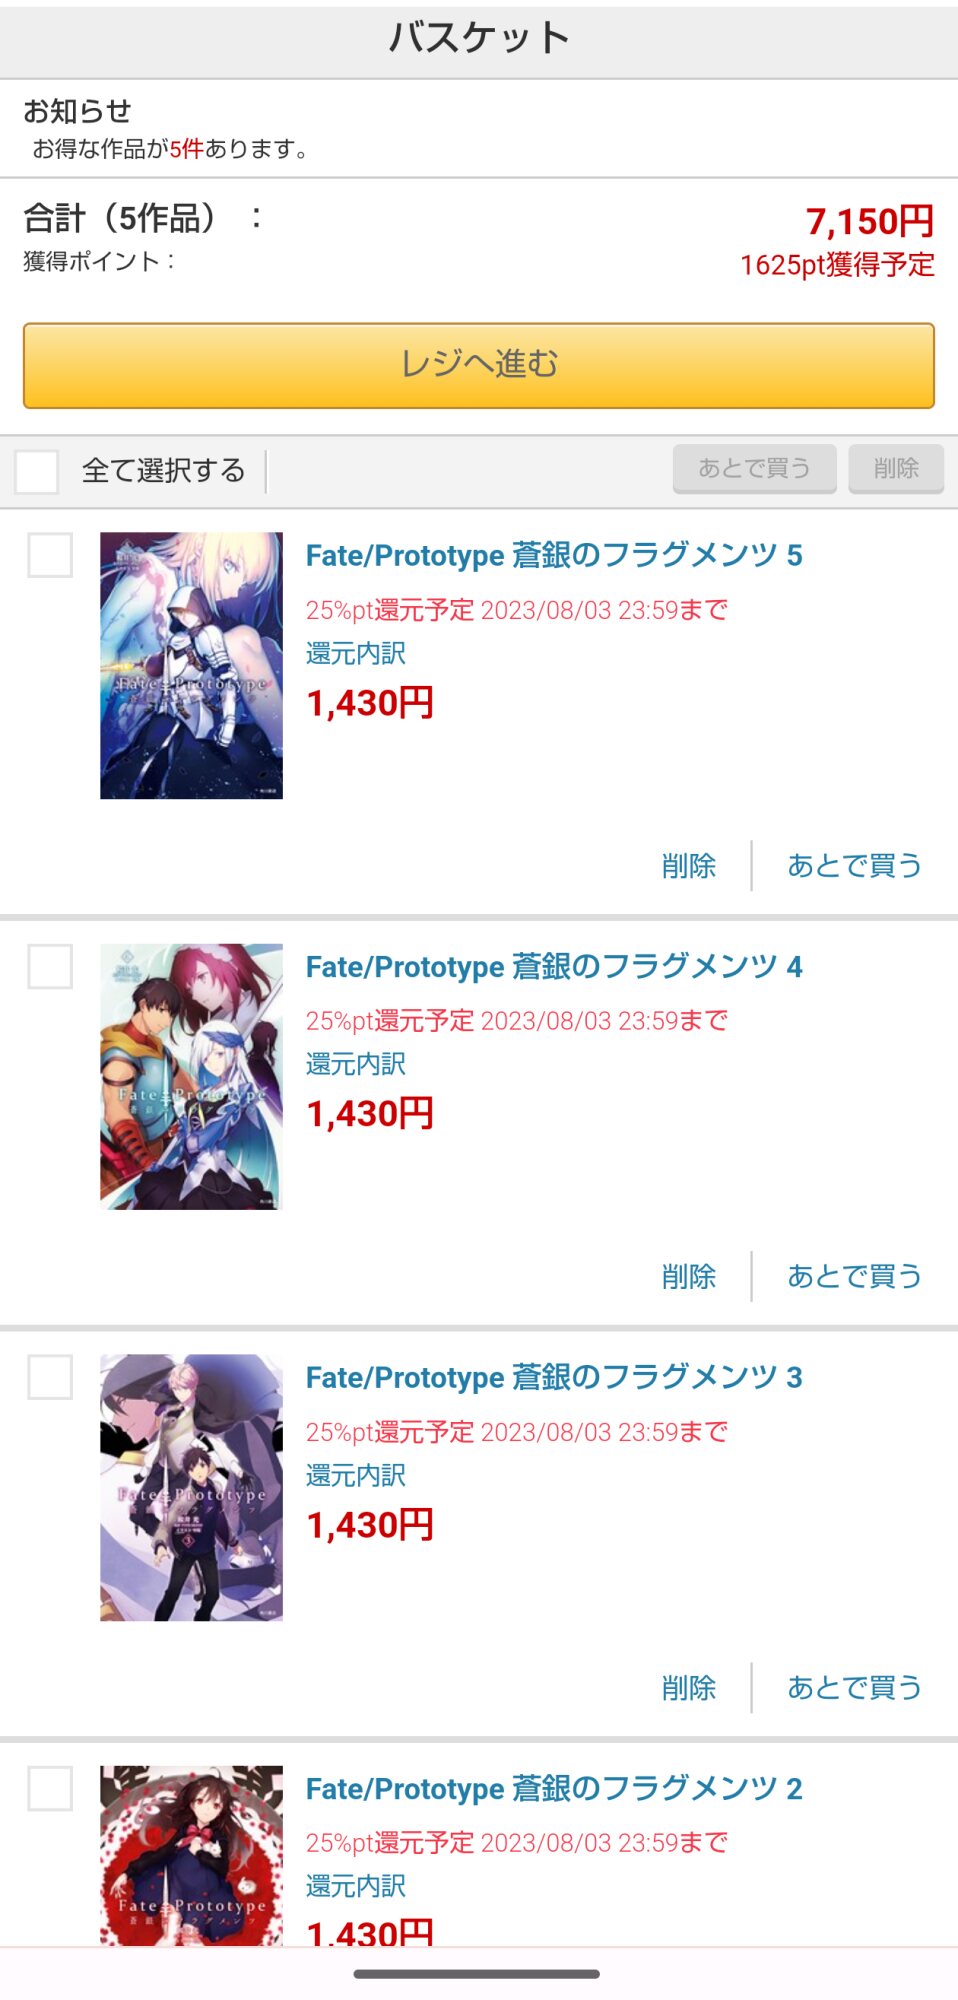Select checkbox for フラグメンツ 4 item

50,966
